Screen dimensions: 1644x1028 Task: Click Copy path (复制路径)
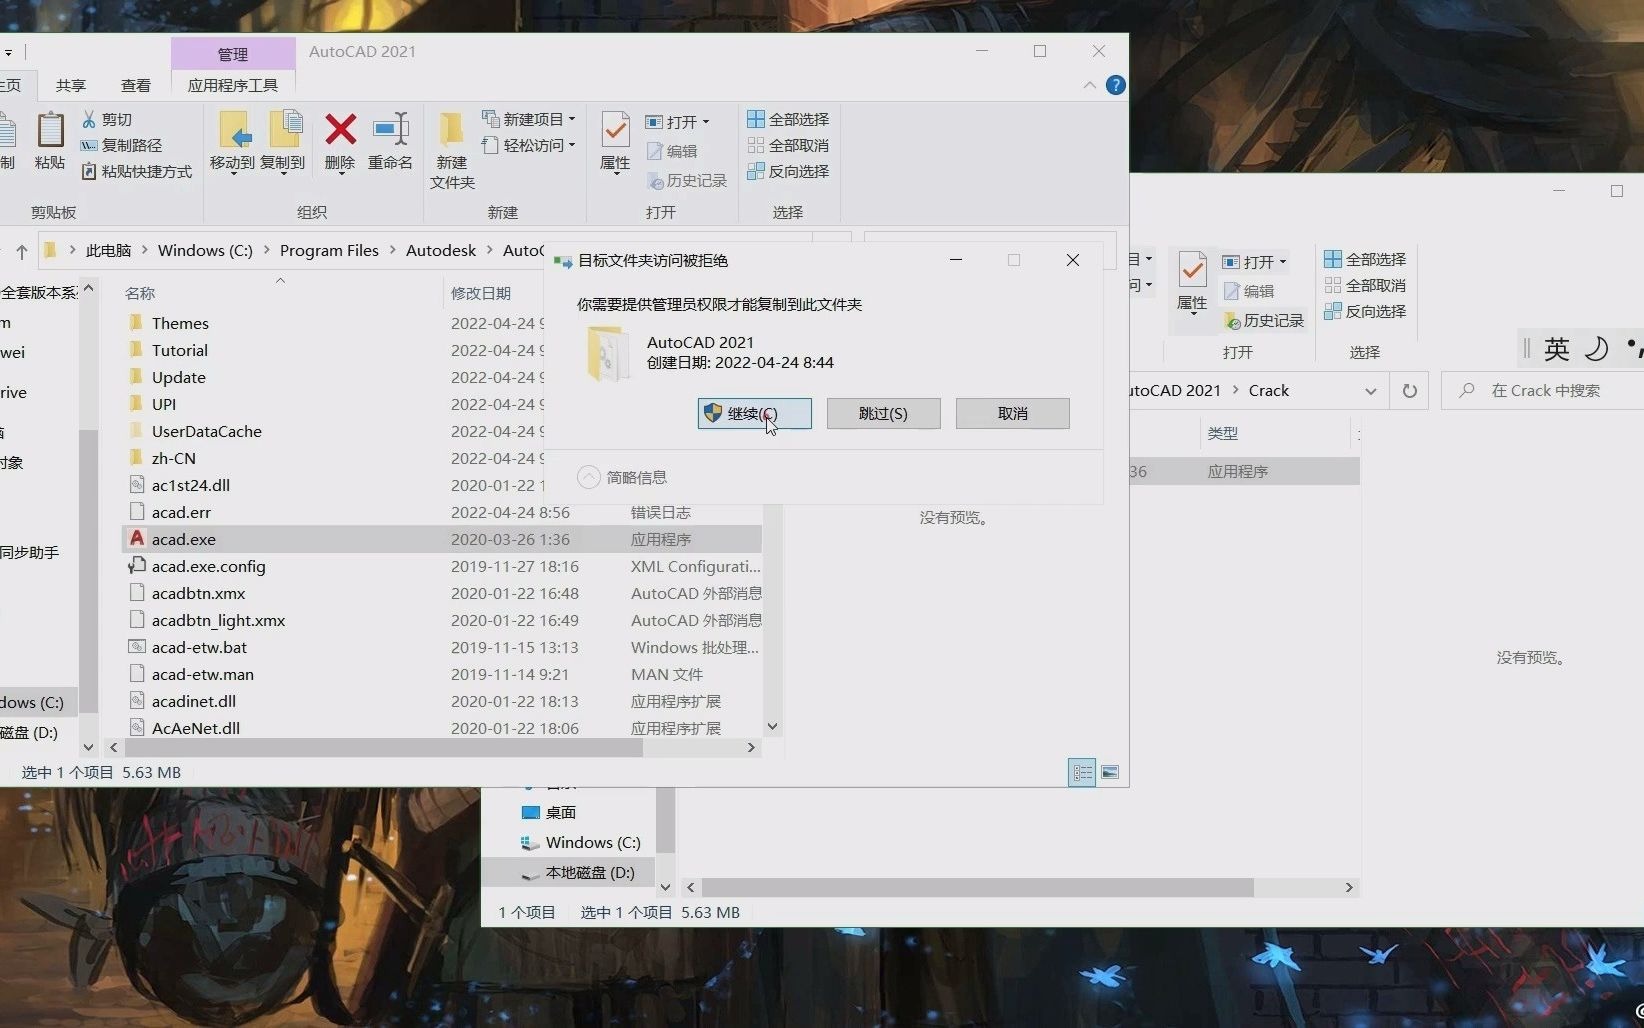121,145
